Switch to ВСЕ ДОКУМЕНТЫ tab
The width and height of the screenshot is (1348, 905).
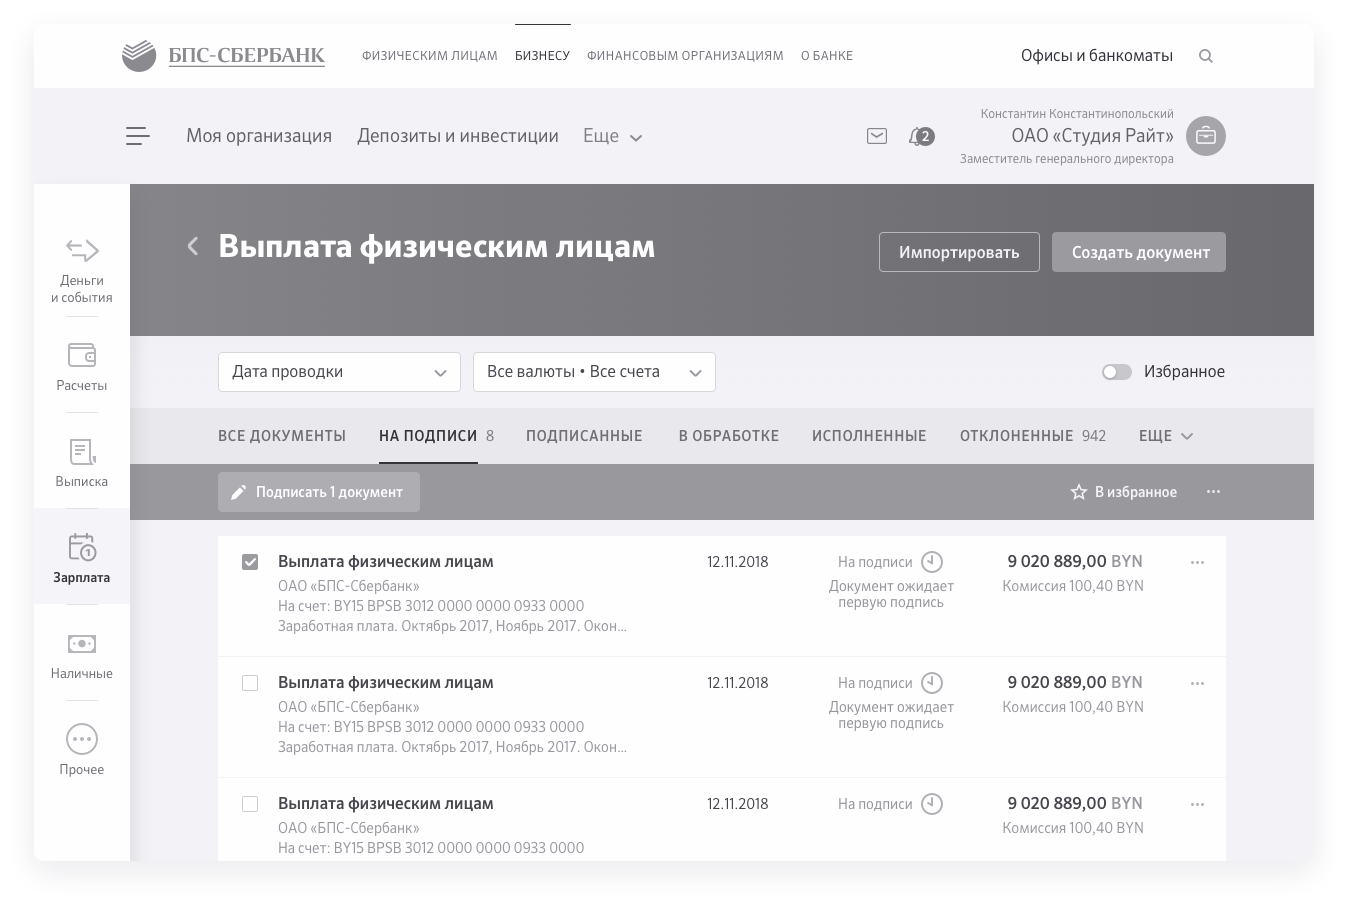coord(282,436)
